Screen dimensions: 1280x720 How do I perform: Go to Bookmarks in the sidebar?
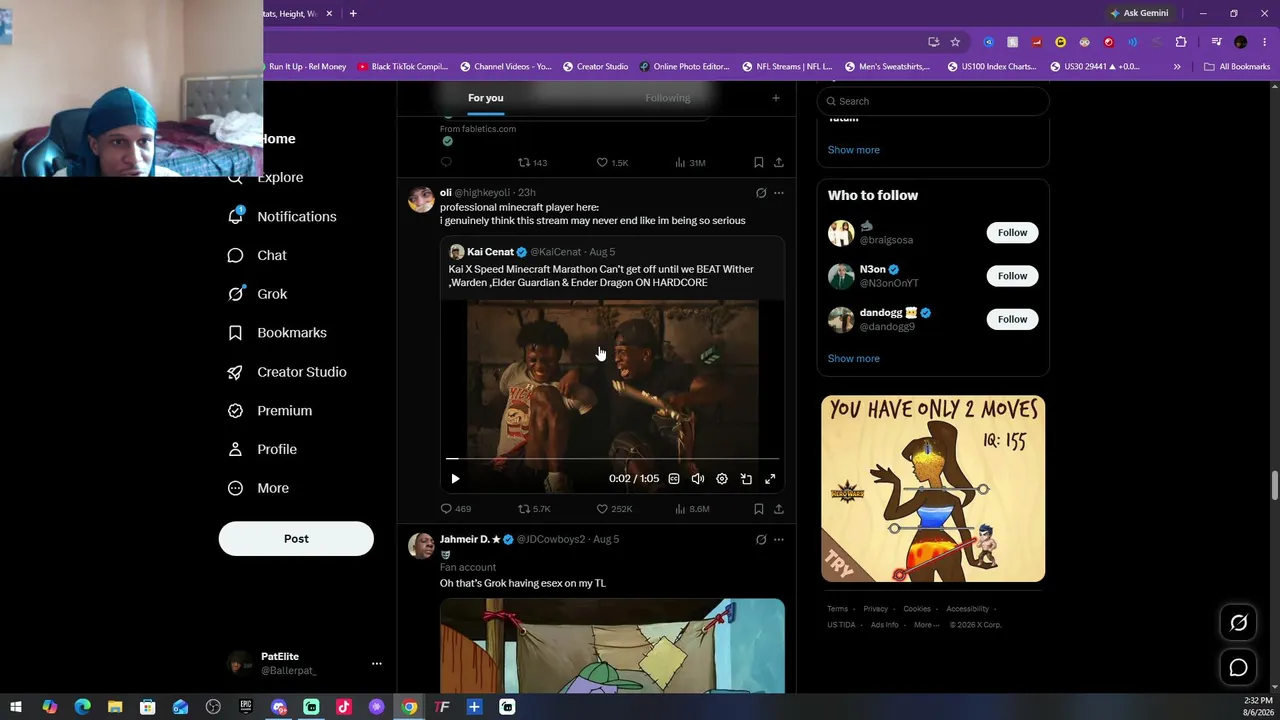tap(278, 333)
